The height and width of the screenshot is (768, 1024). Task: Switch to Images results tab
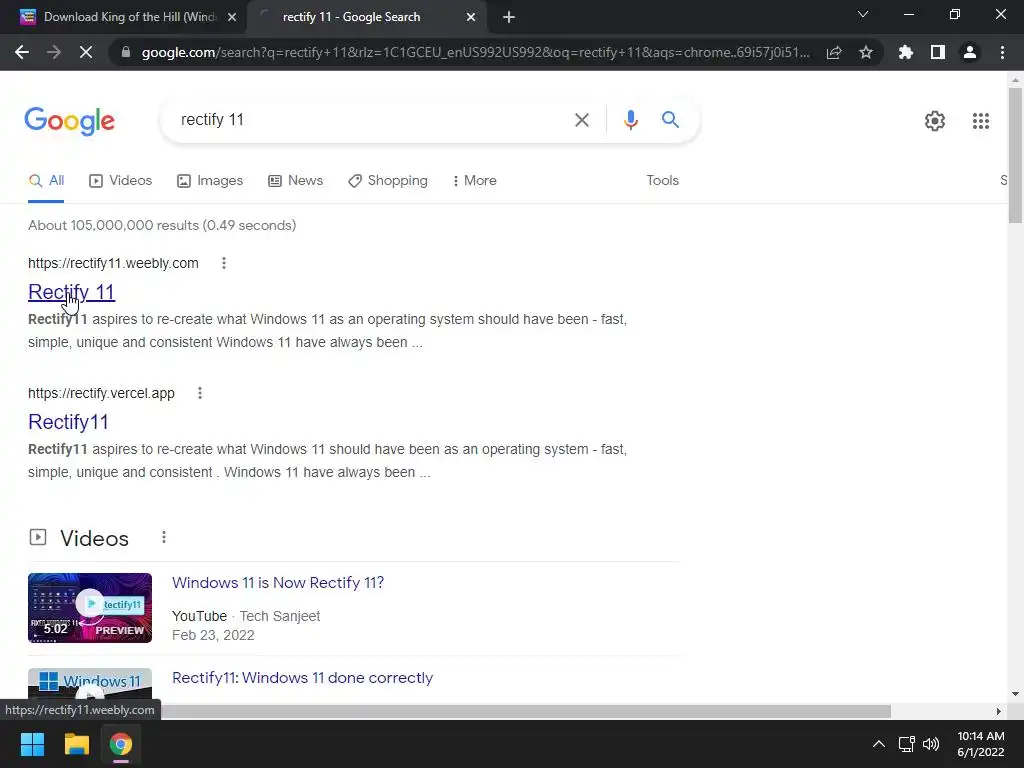(x=210, y=181)
